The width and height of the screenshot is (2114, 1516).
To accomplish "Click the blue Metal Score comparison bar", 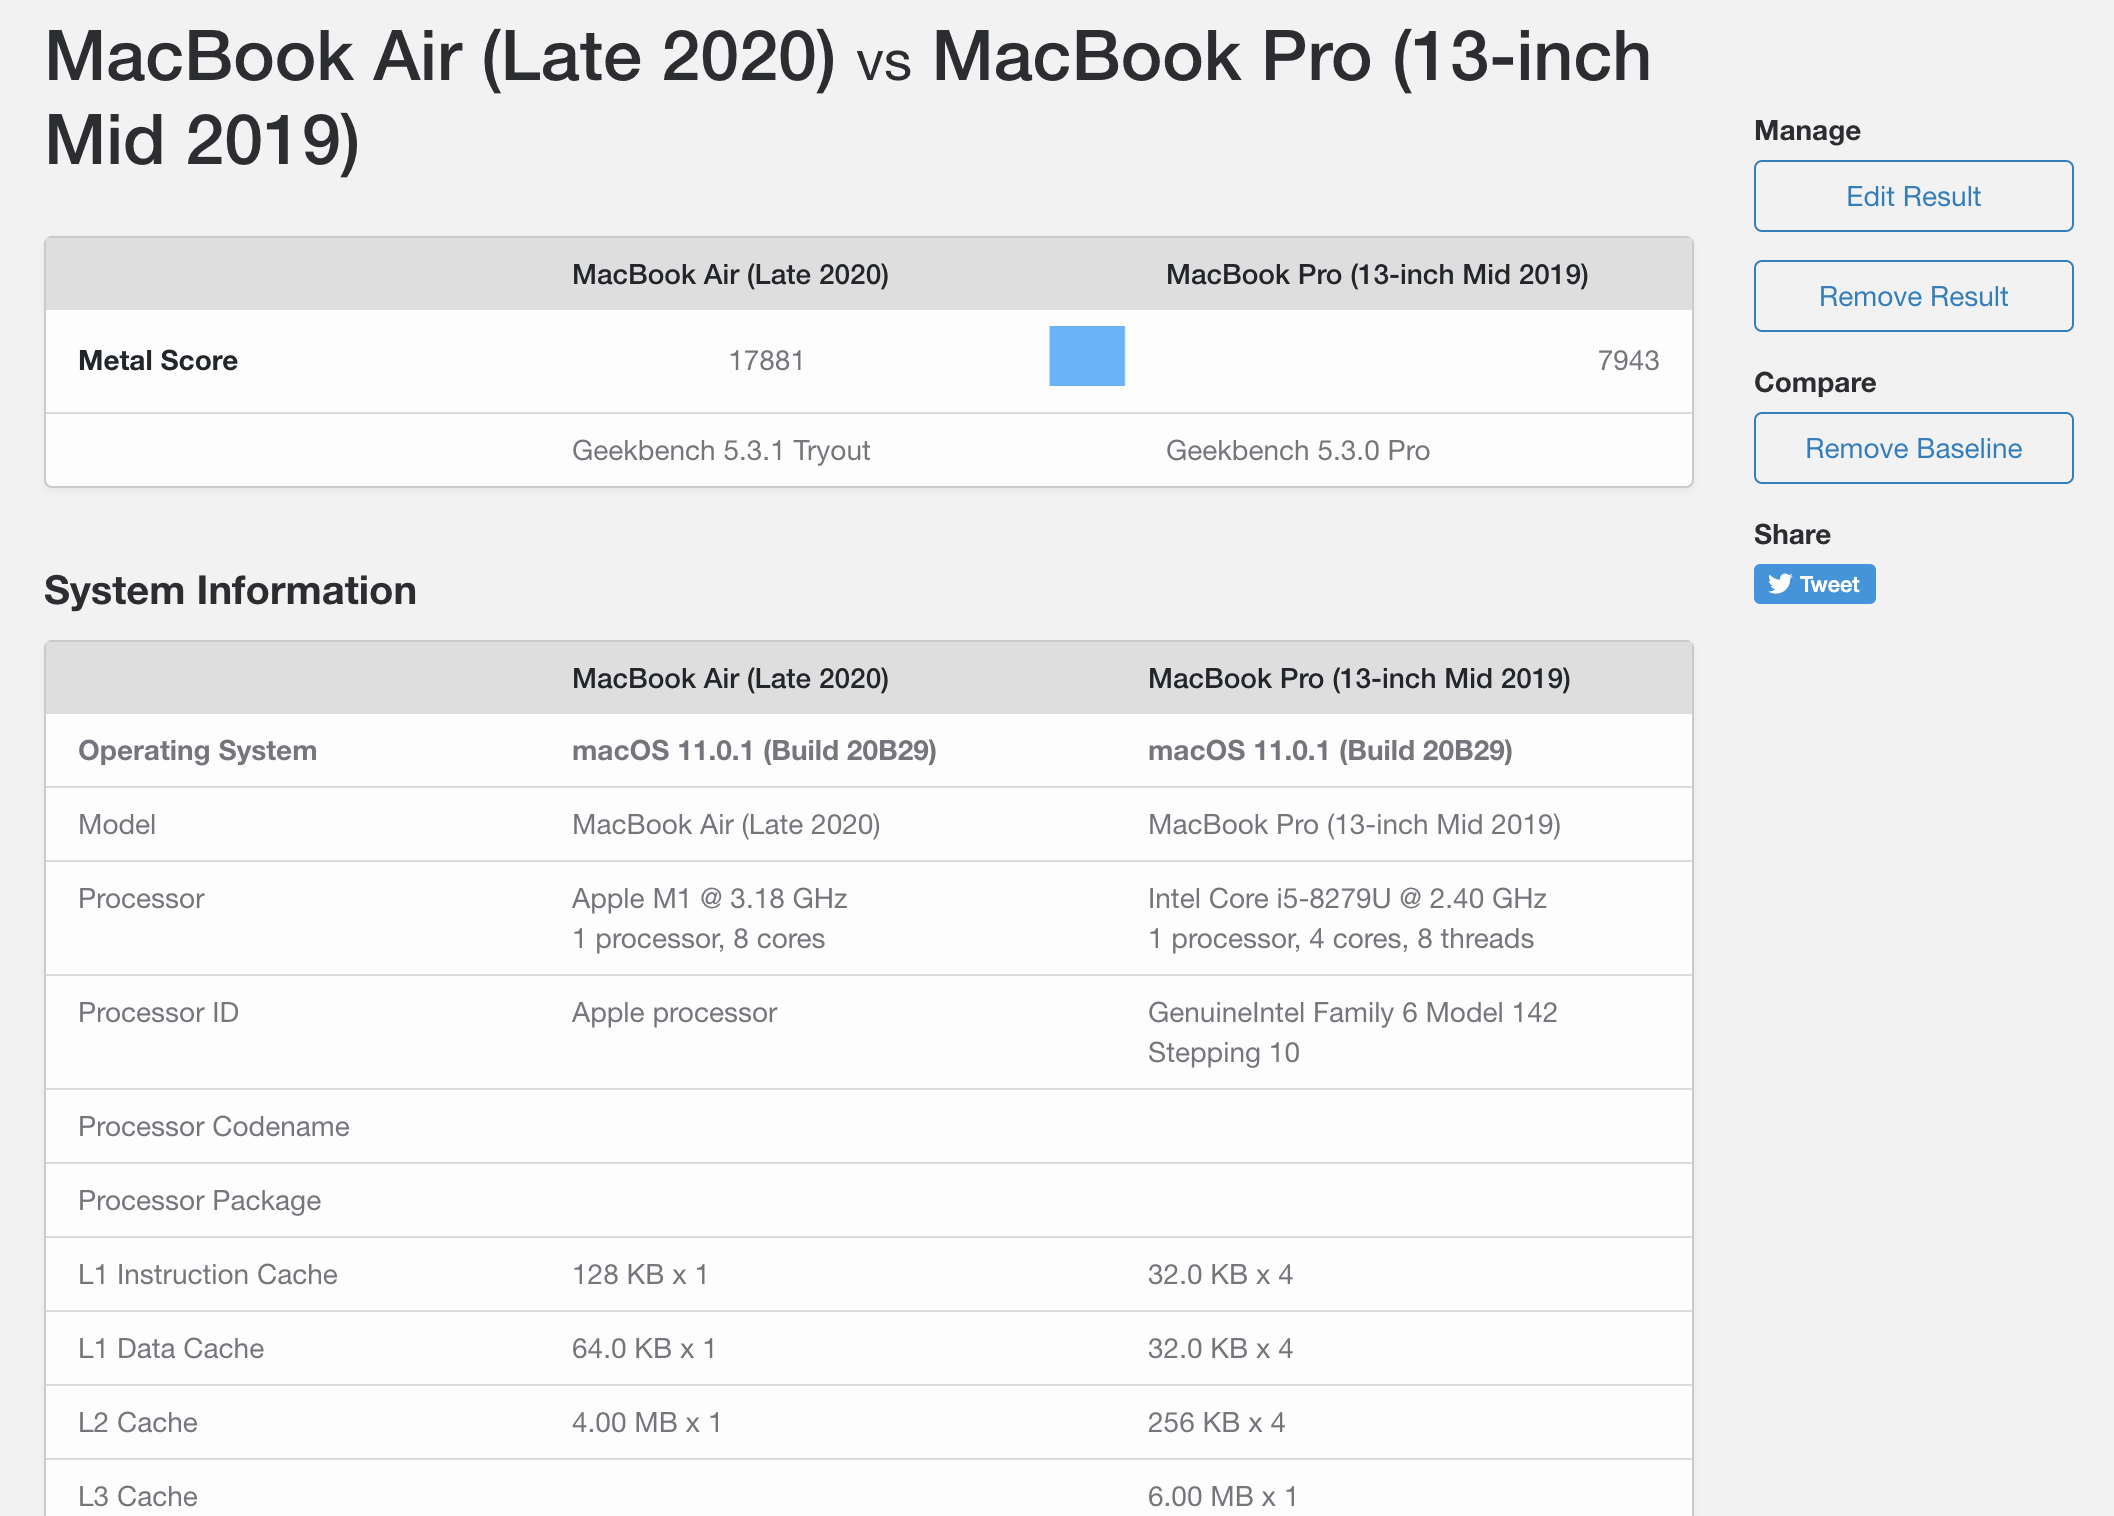I will (x=1087, y=356).
